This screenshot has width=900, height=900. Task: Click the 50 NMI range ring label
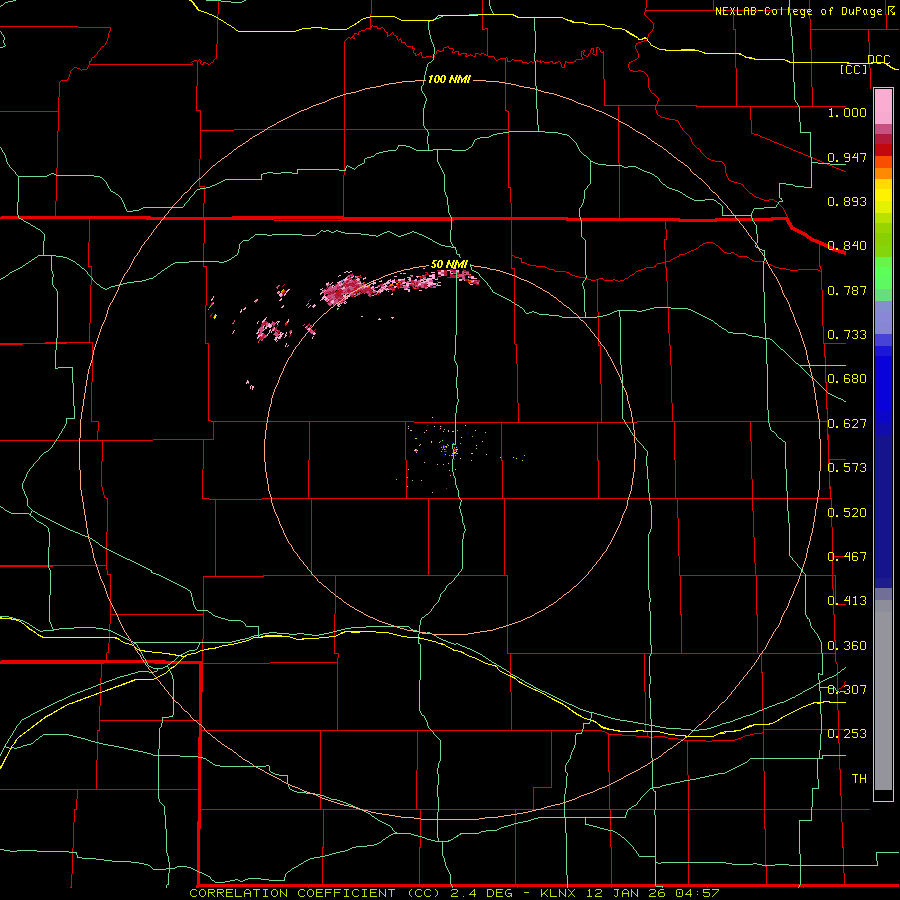point(449,265)
